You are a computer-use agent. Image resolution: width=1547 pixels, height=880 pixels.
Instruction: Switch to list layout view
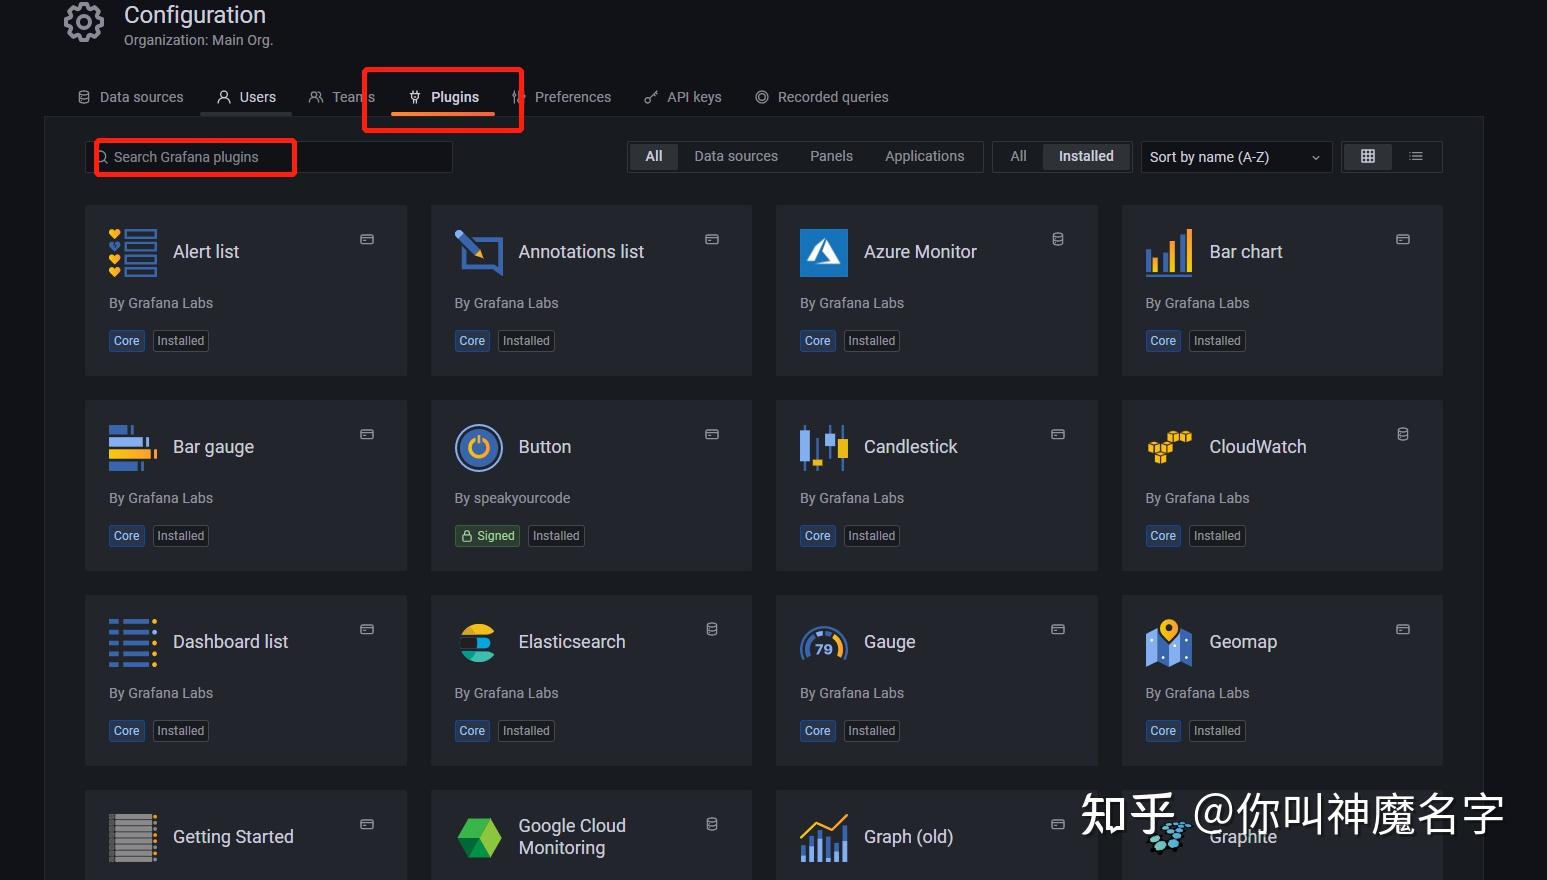click(x=1416, y=156)
